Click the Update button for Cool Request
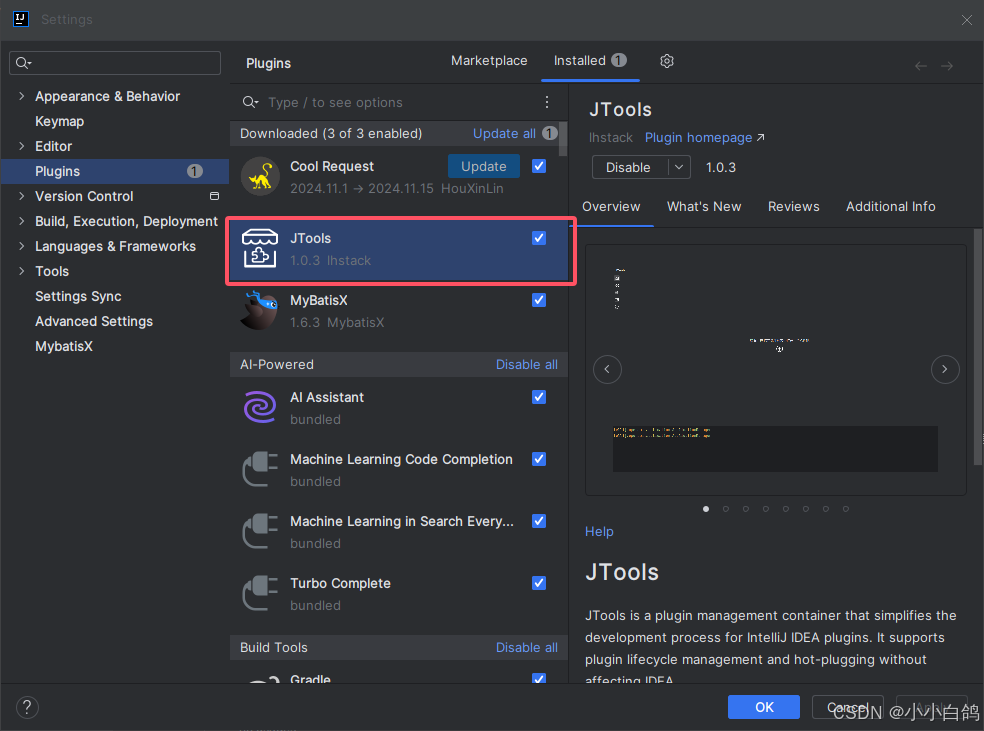Viewport: 984px width, 731px height. coord(483,166)
